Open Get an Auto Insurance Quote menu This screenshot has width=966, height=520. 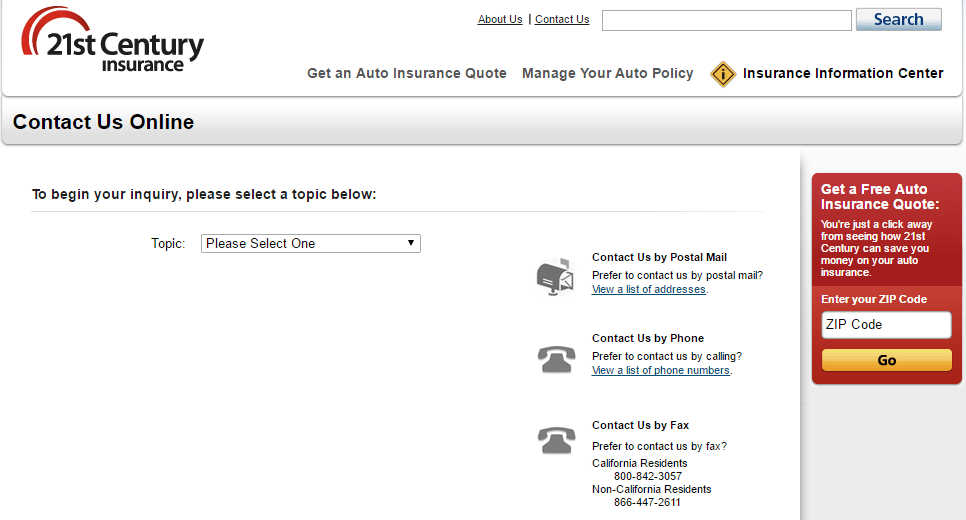click(x=407, y=73)
